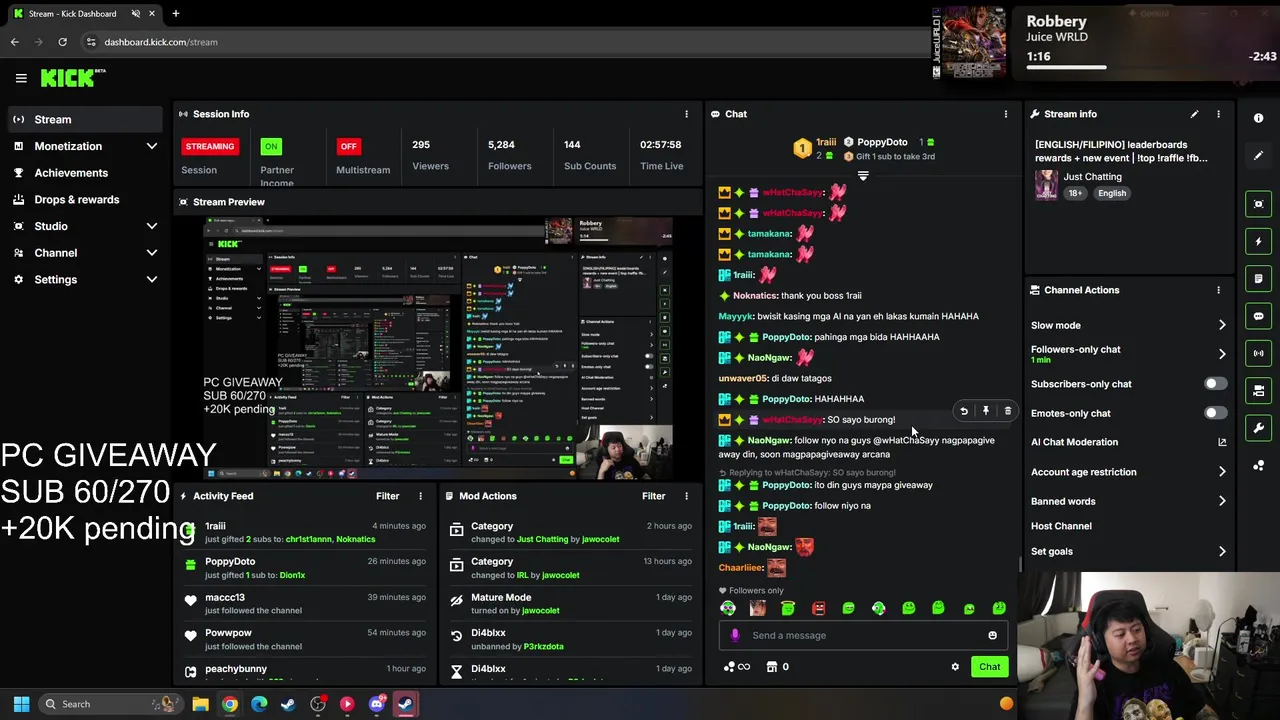Screen dimensions: 1280x720
Task: Click the Kick logo
Action: (x=73, y=78)
